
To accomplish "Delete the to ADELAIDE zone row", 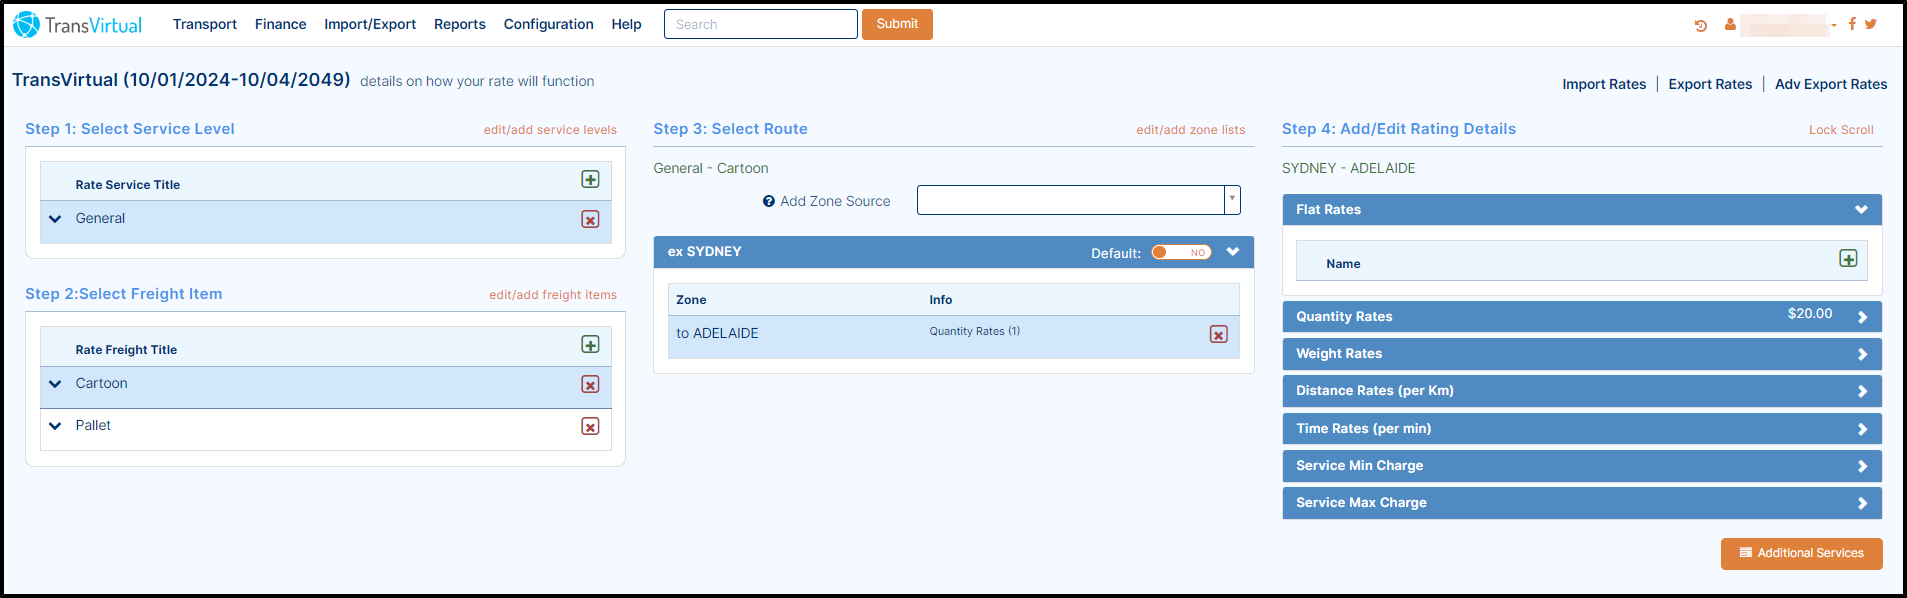I will click(x=1218, y=334).
